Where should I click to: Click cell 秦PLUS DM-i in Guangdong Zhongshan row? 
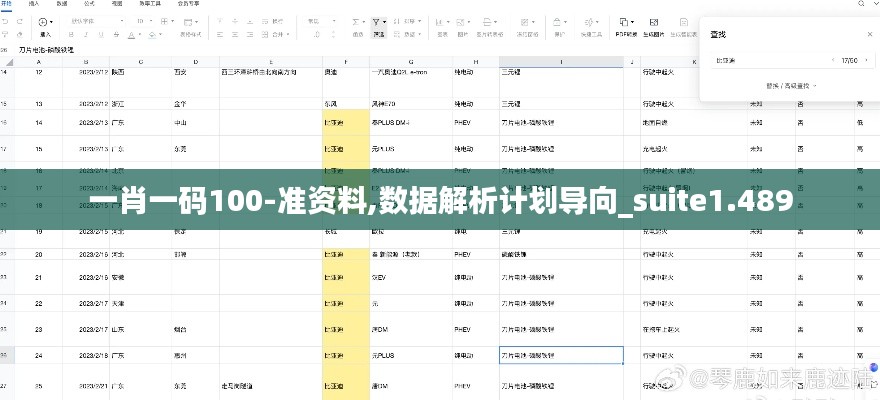click(411, 122)
